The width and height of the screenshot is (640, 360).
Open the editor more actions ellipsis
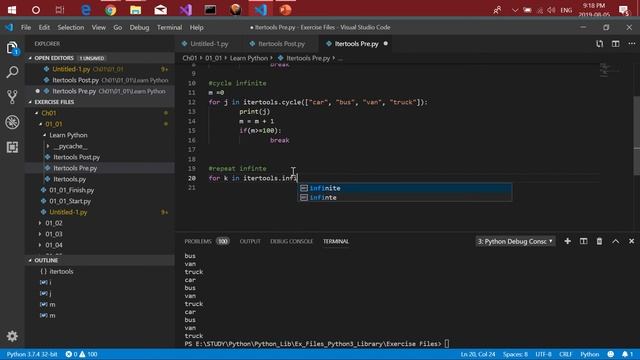coord(631,44)
